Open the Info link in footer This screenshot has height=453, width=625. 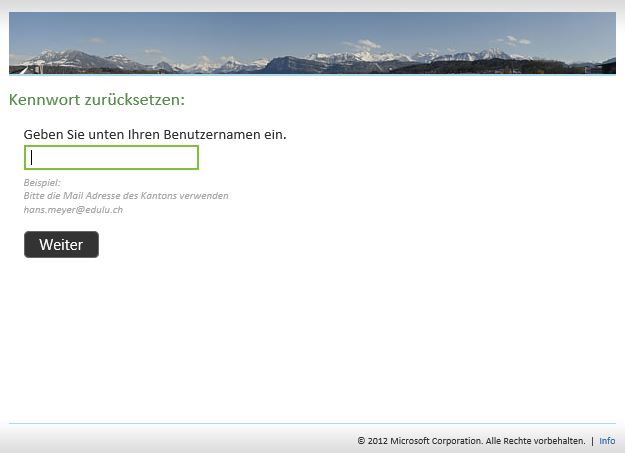pos(607,441)
